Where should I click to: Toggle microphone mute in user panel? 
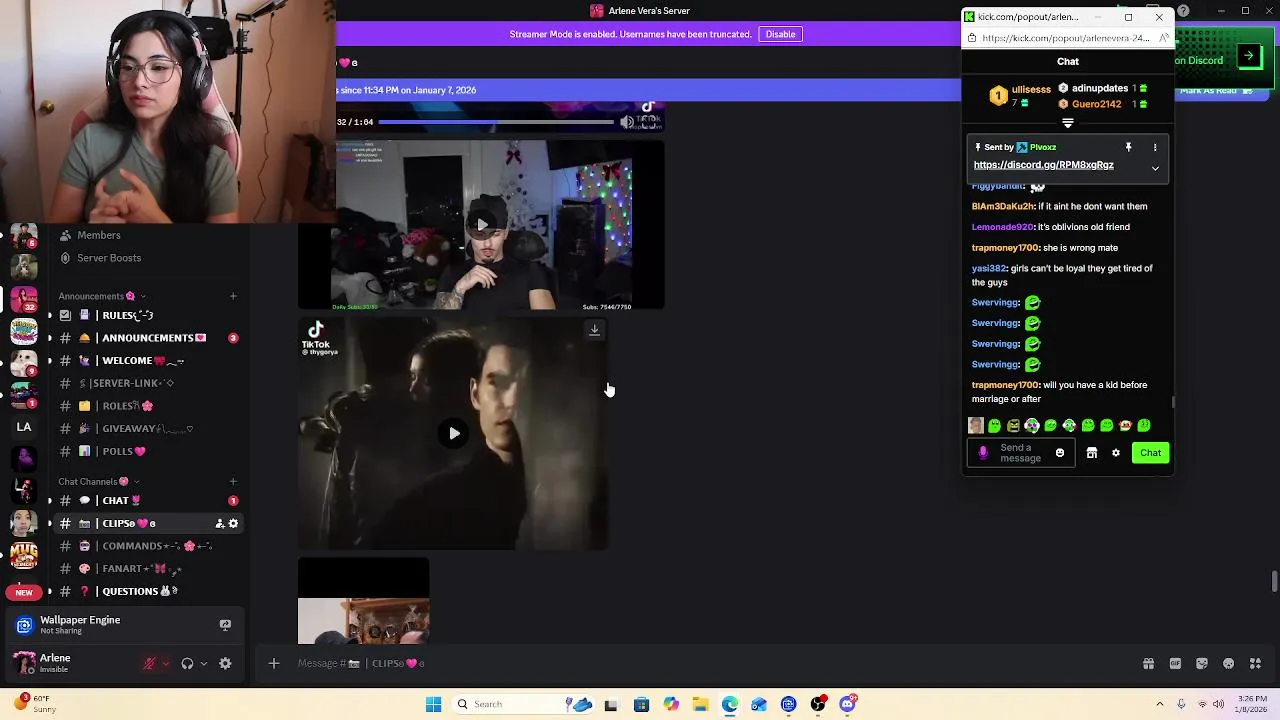coord(149,663)
